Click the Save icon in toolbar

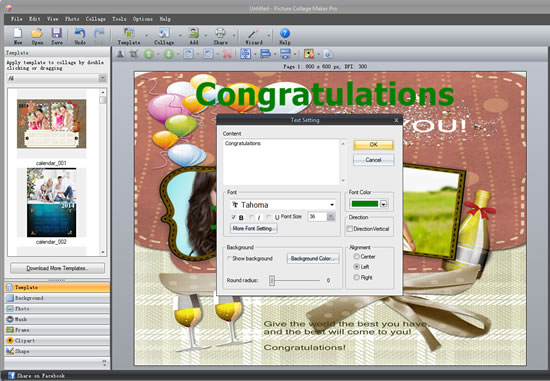click(56, 33)
